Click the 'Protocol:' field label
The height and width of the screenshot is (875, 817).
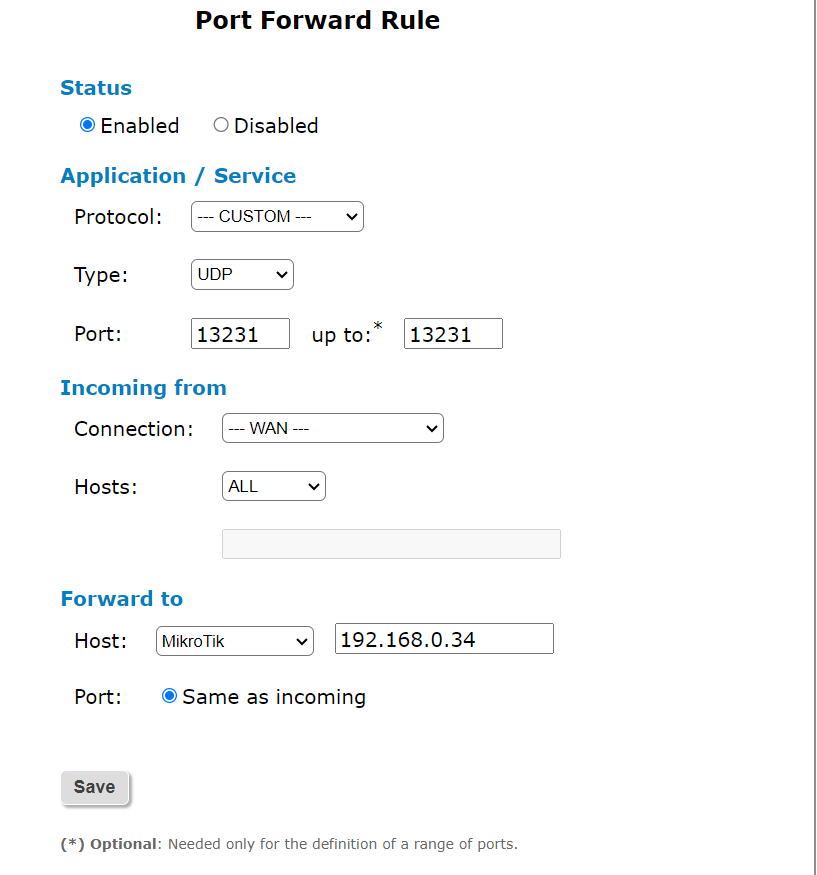click(x=118, y=217)
